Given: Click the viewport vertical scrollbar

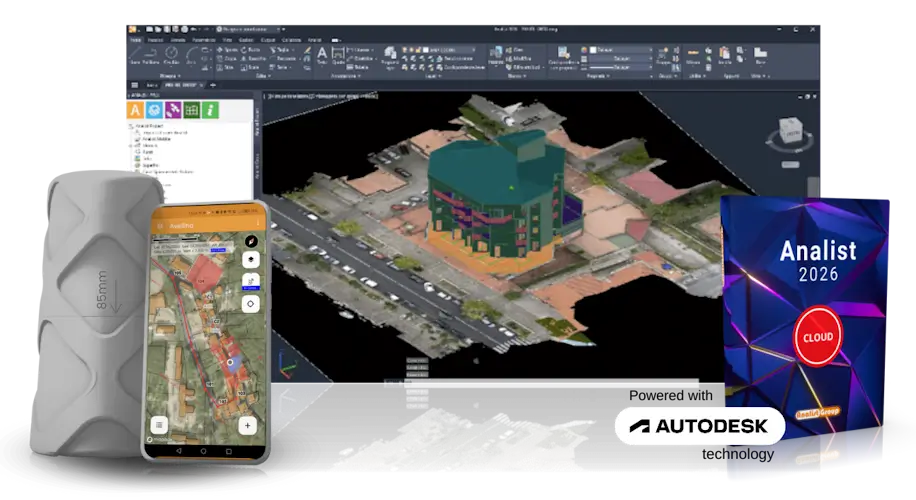Looking at the screenshot, I should [813, 187].
